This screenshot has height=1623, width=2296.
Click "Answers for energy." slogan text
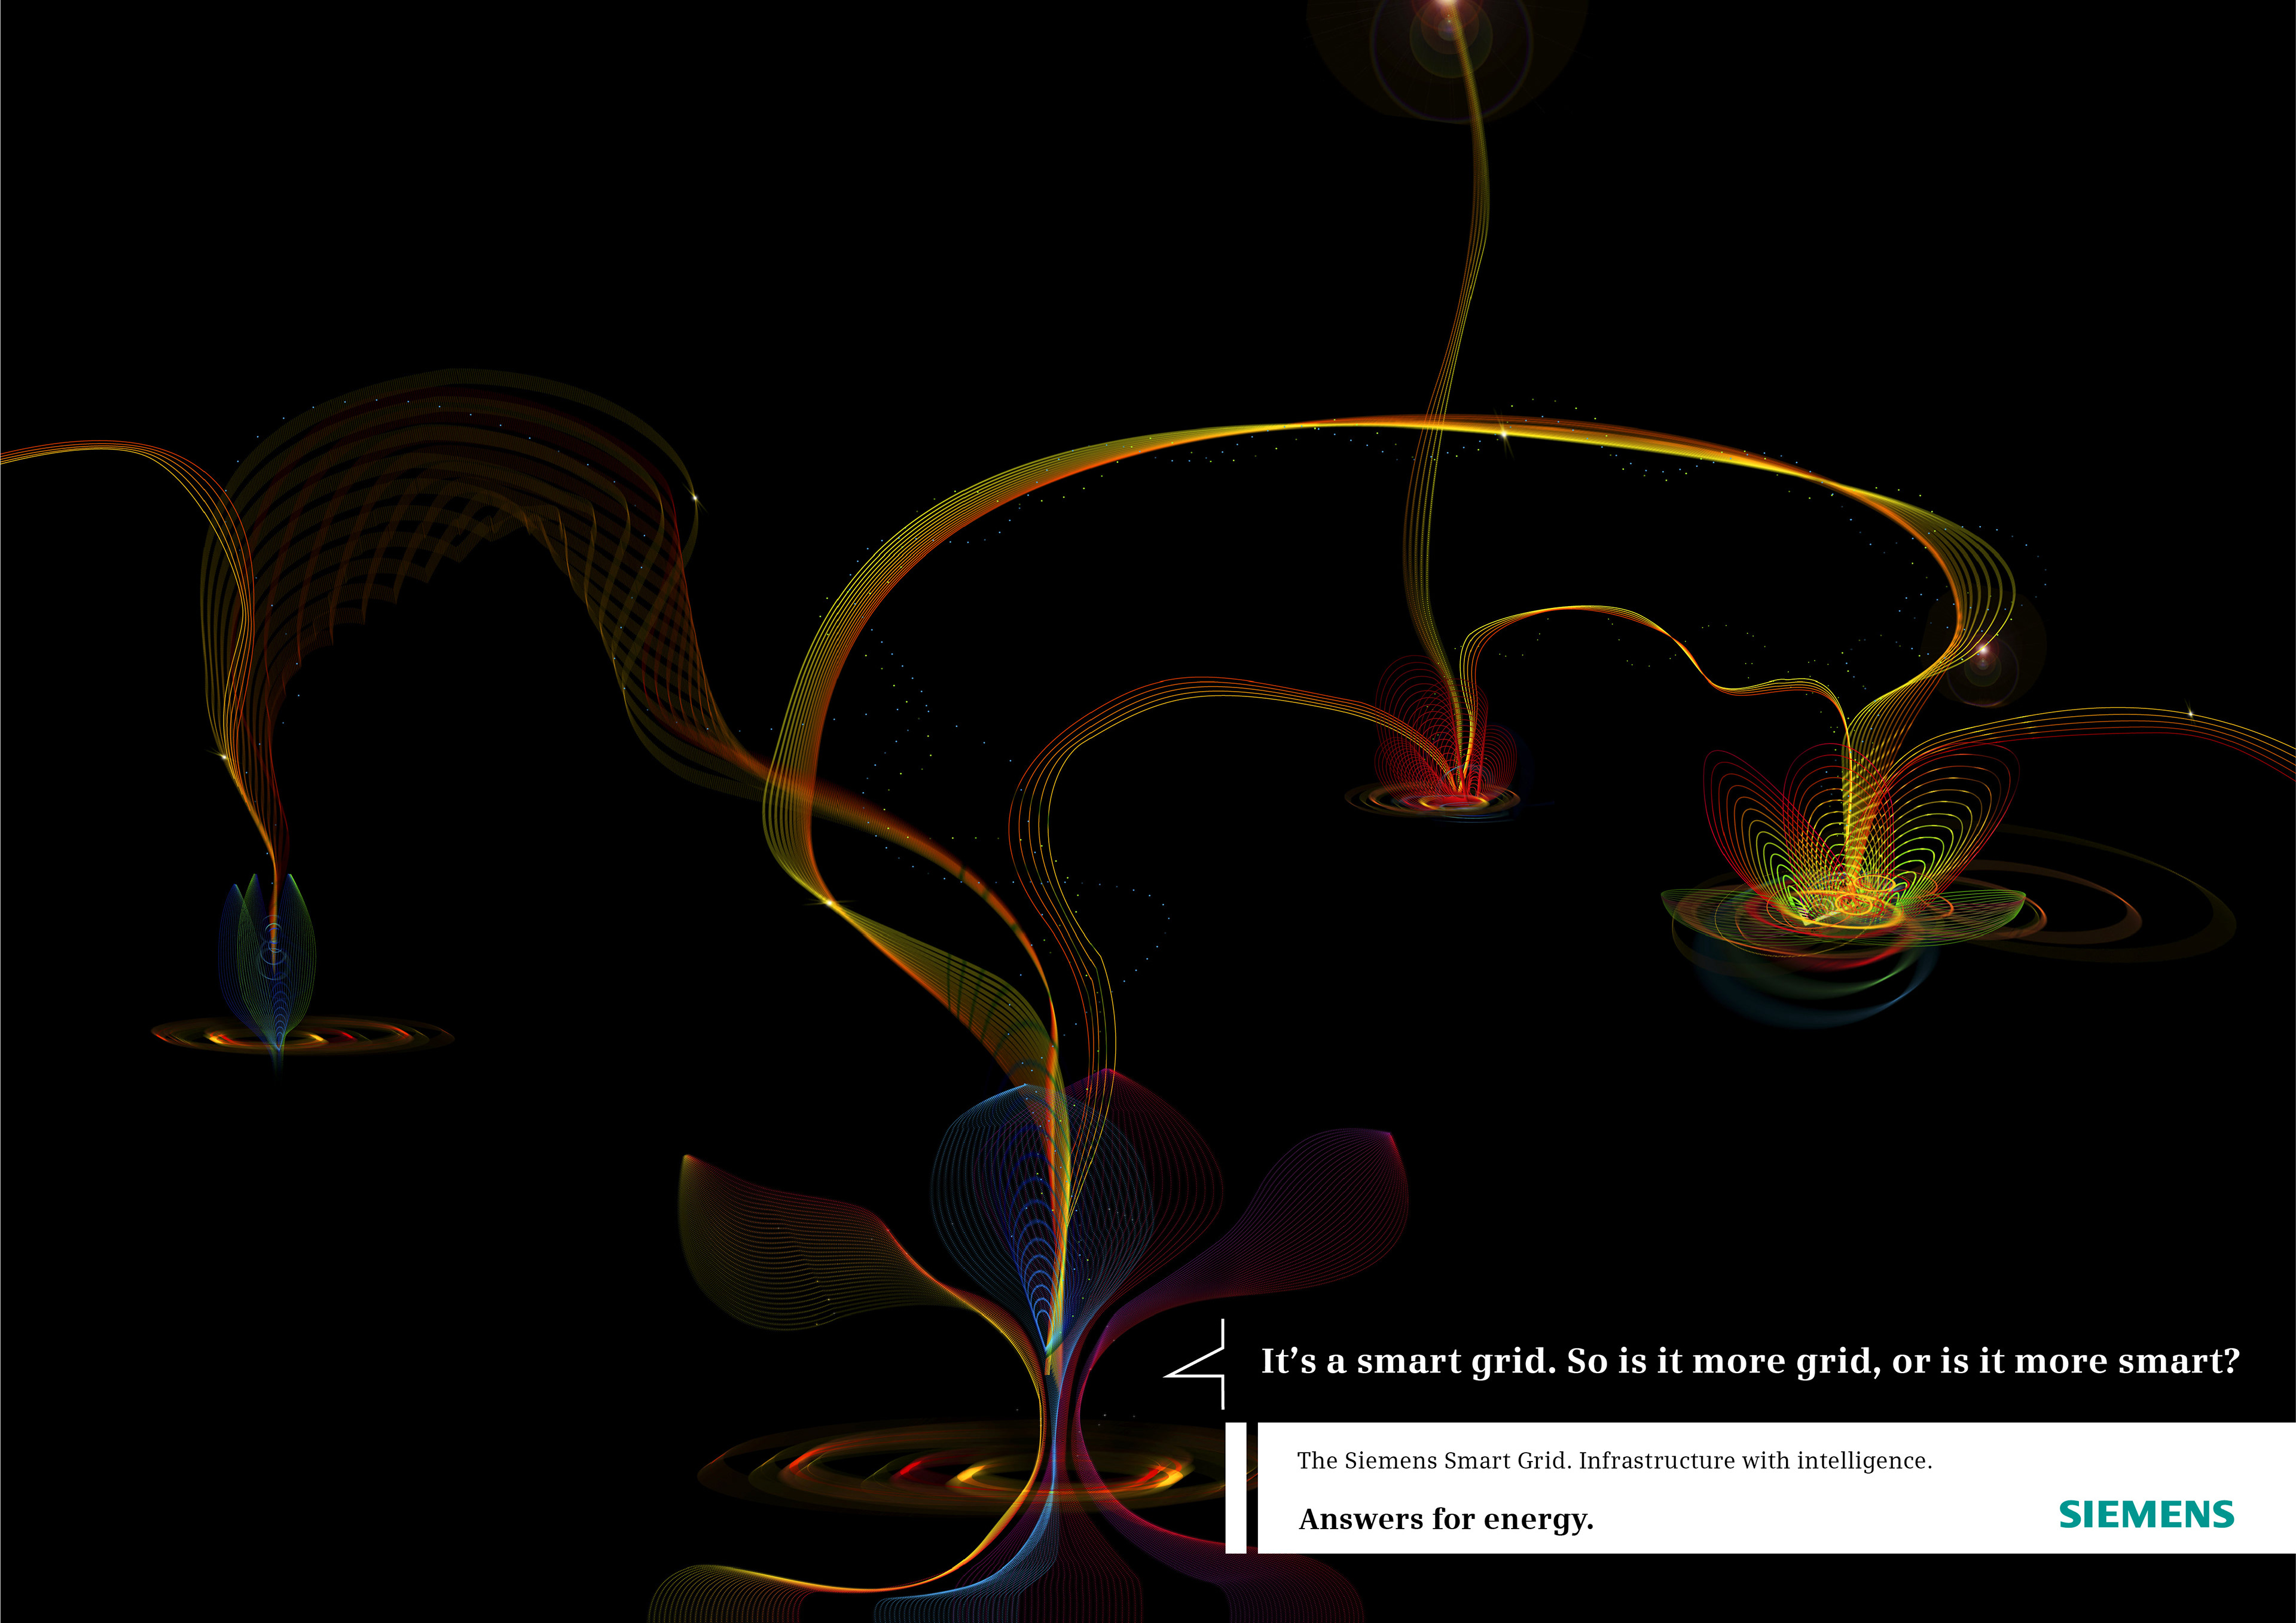(1445, 1519)
